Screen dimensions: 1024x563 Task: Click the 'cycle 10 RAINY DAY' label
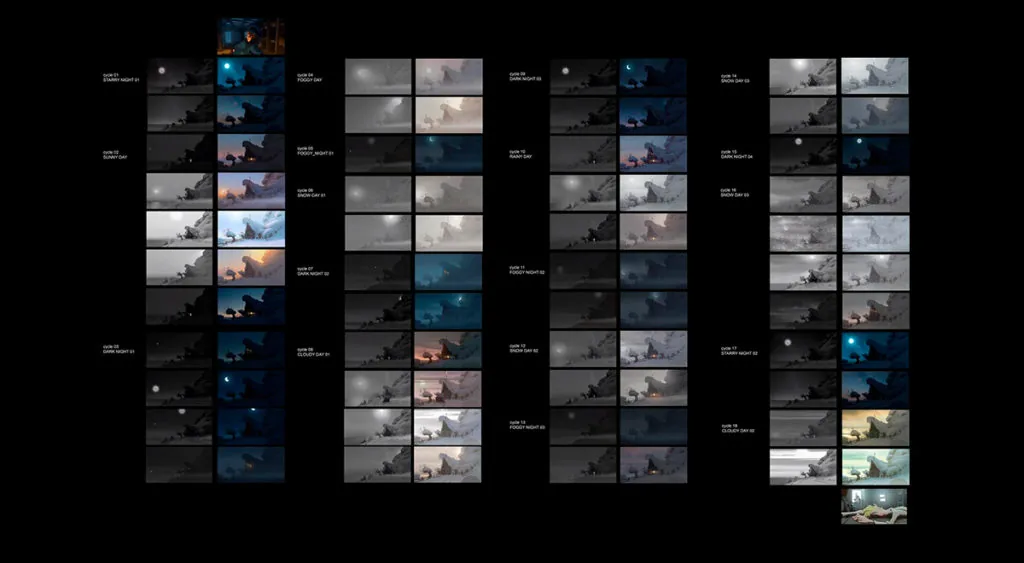tap(521, 154)
